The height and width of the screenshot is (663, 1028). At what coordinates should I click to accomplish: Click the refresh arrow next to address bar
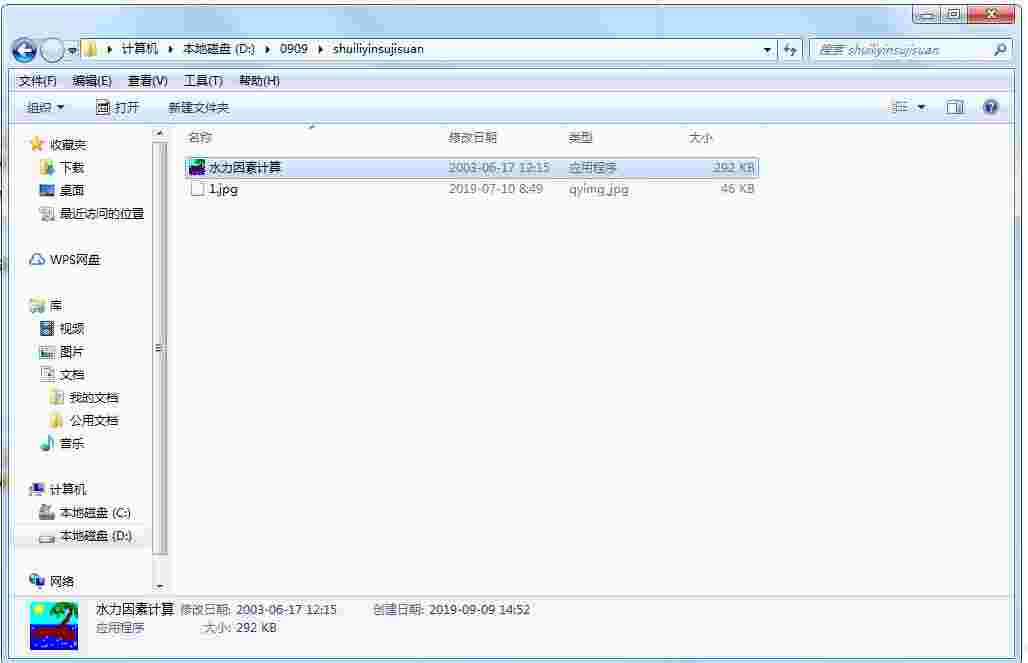click(x=791, y=49)
